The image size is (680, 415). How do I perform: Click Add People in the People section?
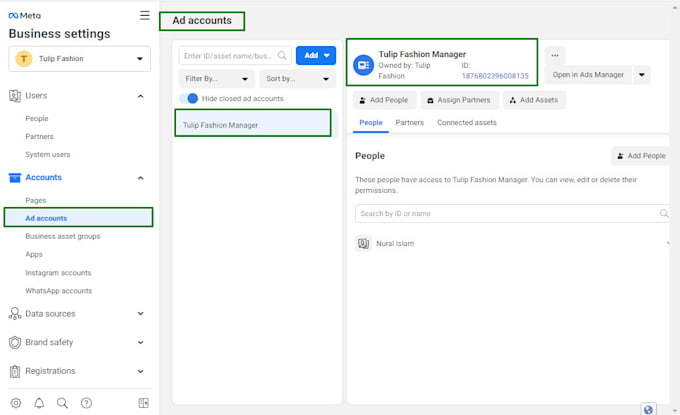641,156
